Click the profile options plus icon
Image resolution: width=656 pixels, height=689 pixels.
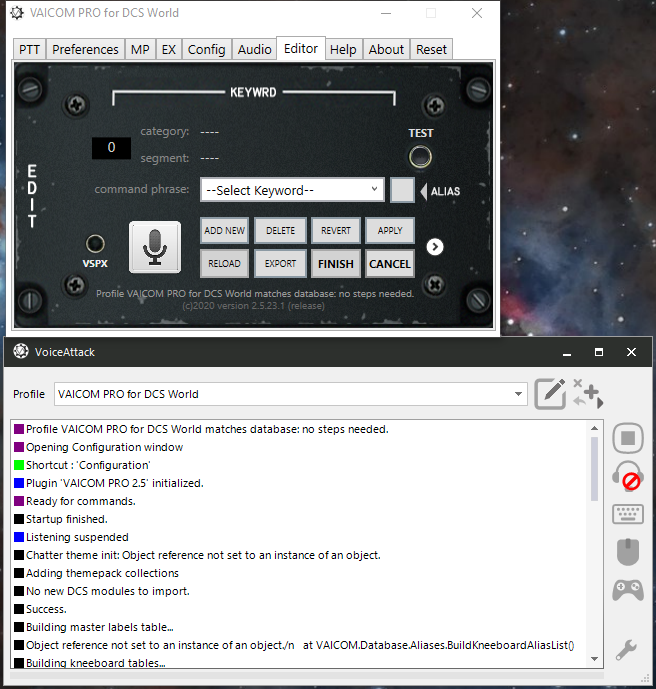pyautogui.click(x=589, y=393)
